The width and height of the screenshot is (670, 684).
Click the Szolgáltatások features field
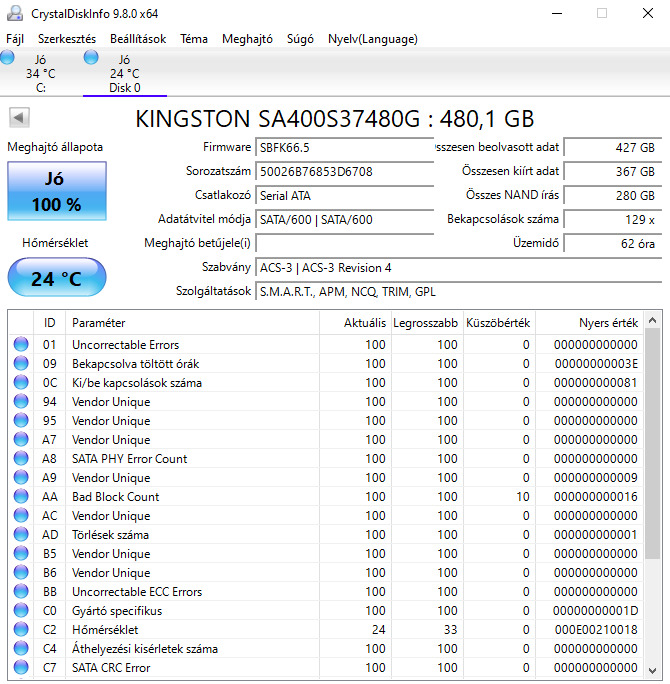tap(458, 291)
